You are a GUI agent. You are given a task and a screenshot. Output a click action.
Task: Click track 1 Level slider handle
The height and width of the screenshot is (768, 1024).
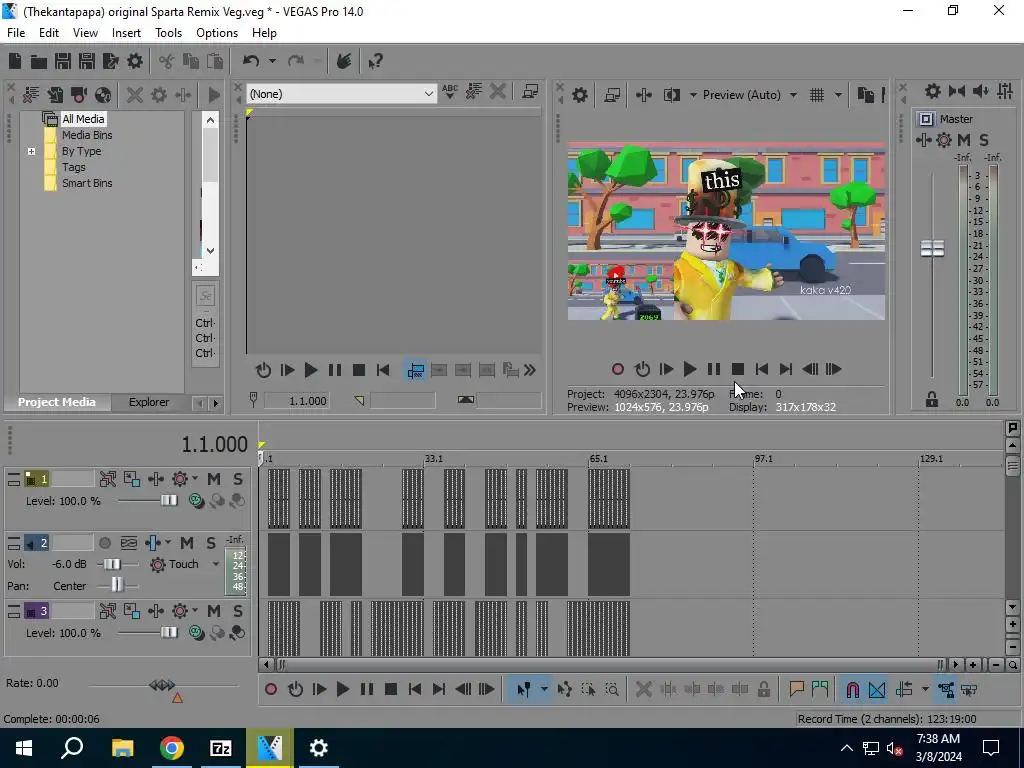[x=168, y=501]
